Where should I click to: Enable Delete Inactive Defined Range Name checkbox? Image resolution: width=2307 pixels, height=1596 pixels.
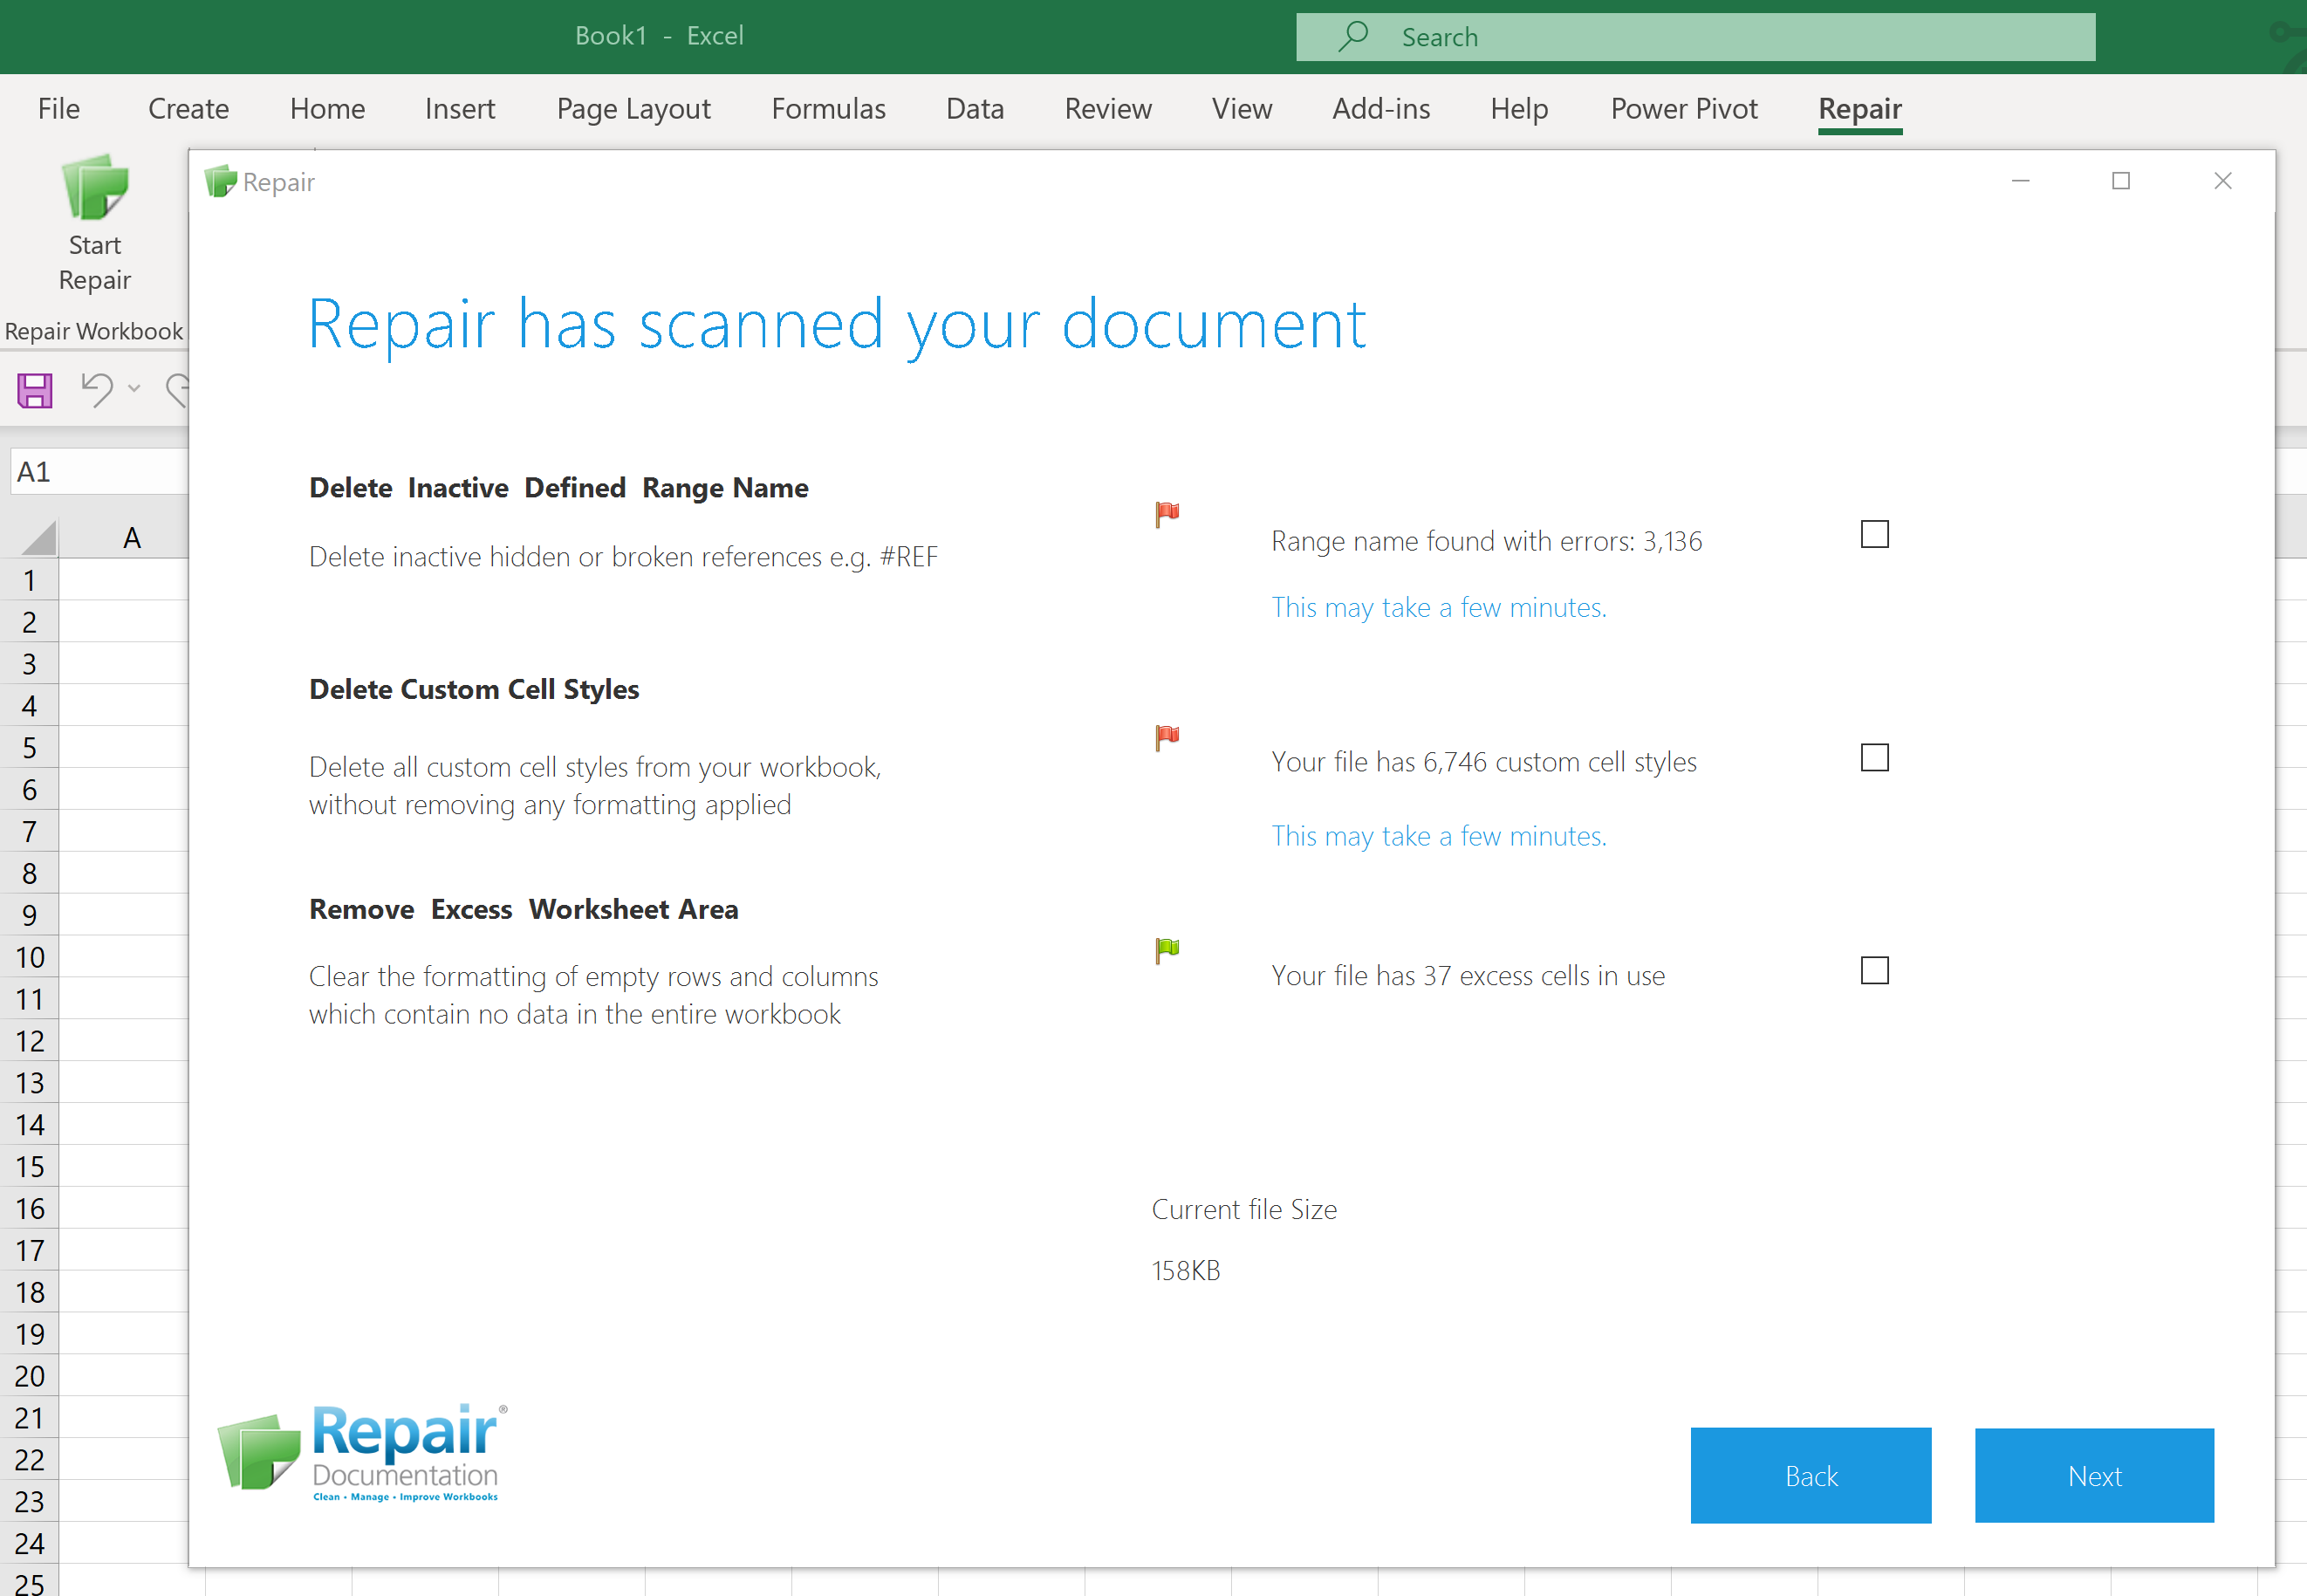click(1874, 534)
